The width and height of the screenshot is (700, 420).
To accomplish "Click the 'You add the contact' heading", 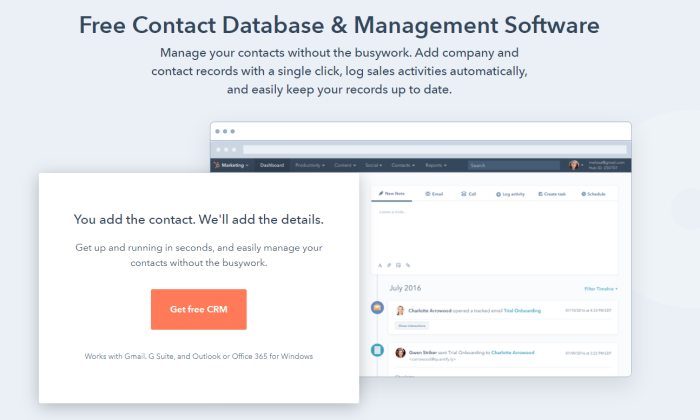I will point(199,220).
